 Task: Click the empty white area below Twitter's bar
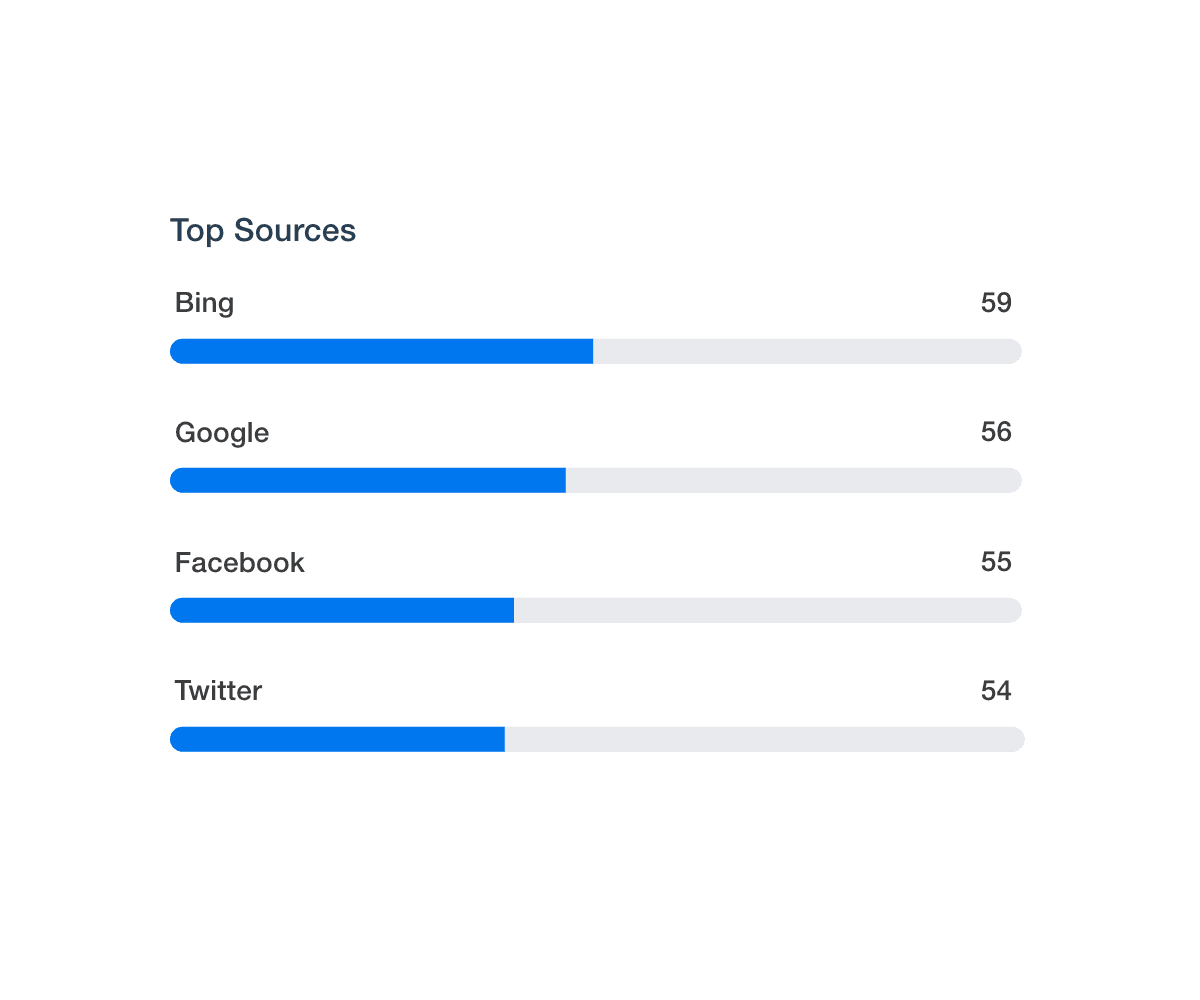[x=600, y=790]
